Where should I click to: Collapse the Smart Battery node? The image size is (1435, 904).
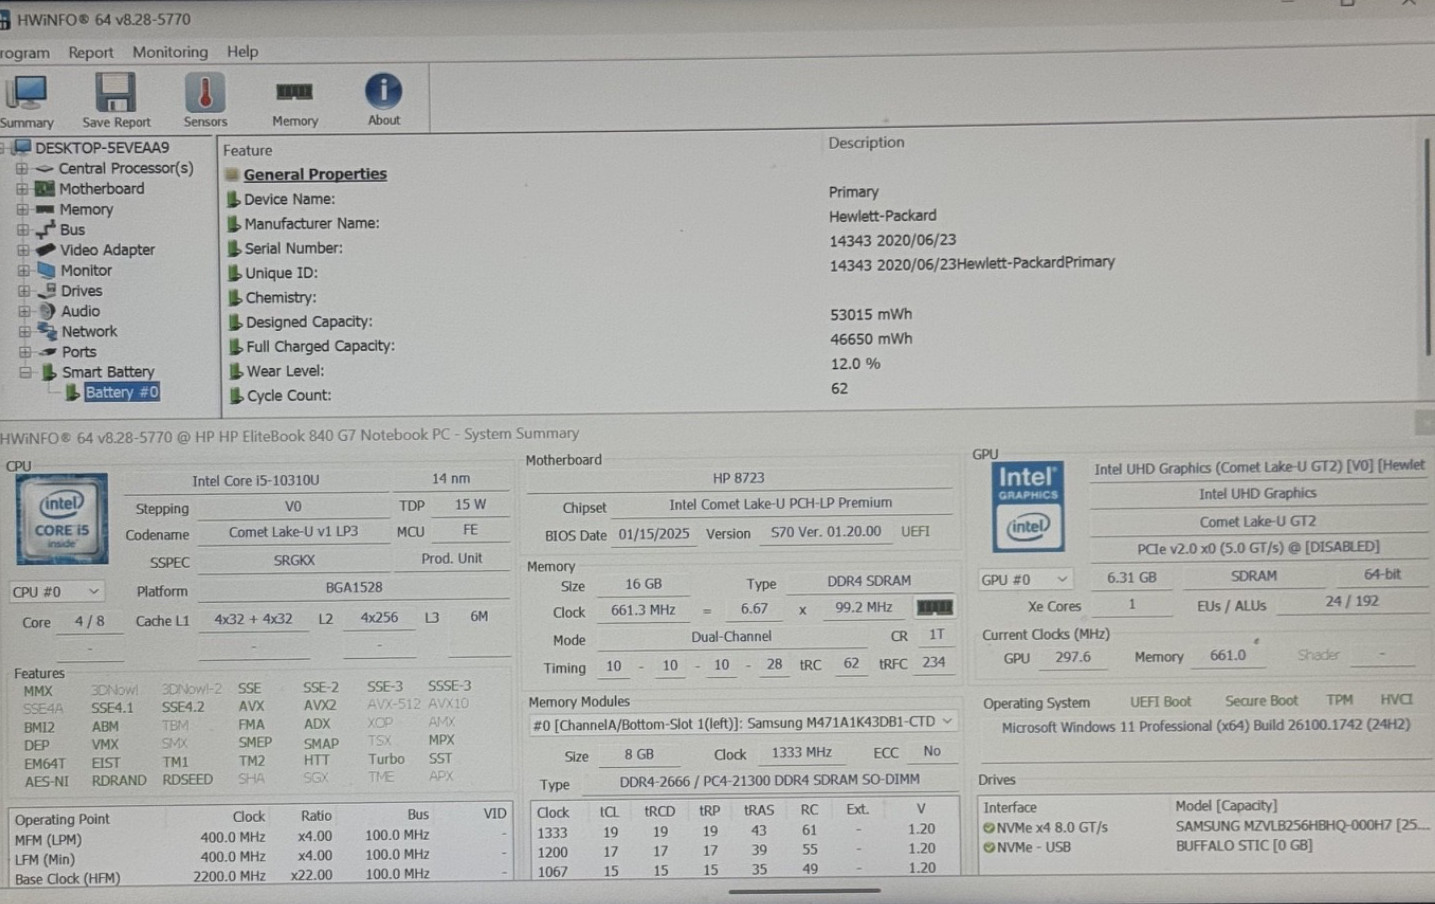26,372
